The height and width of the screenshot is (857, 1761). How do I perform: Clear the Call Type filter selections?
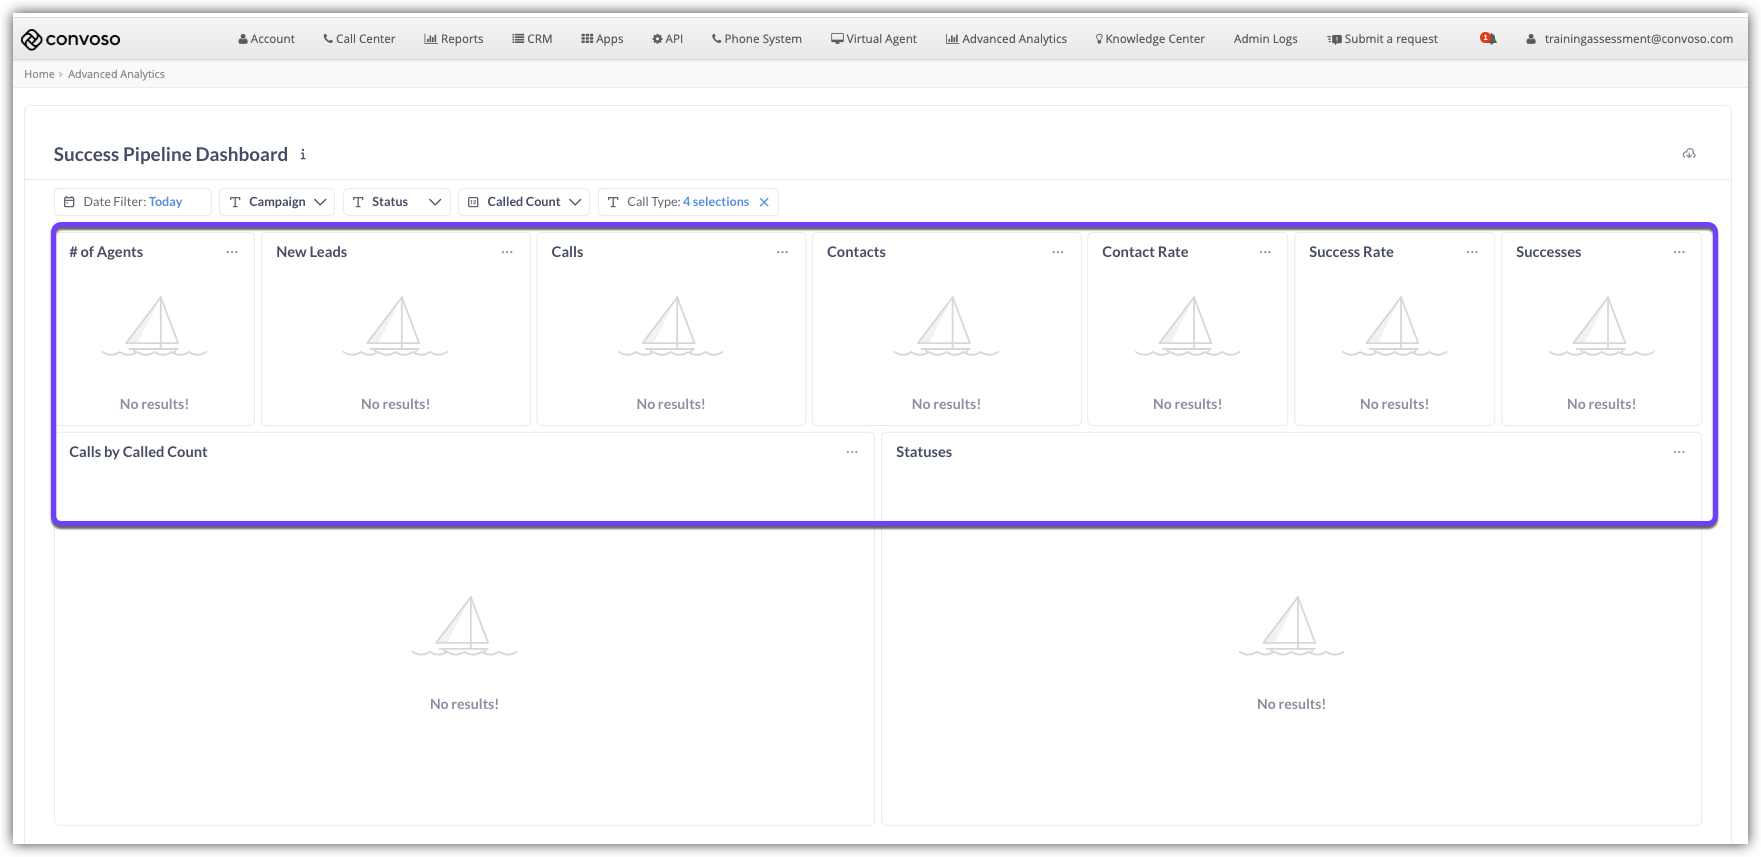764,202
